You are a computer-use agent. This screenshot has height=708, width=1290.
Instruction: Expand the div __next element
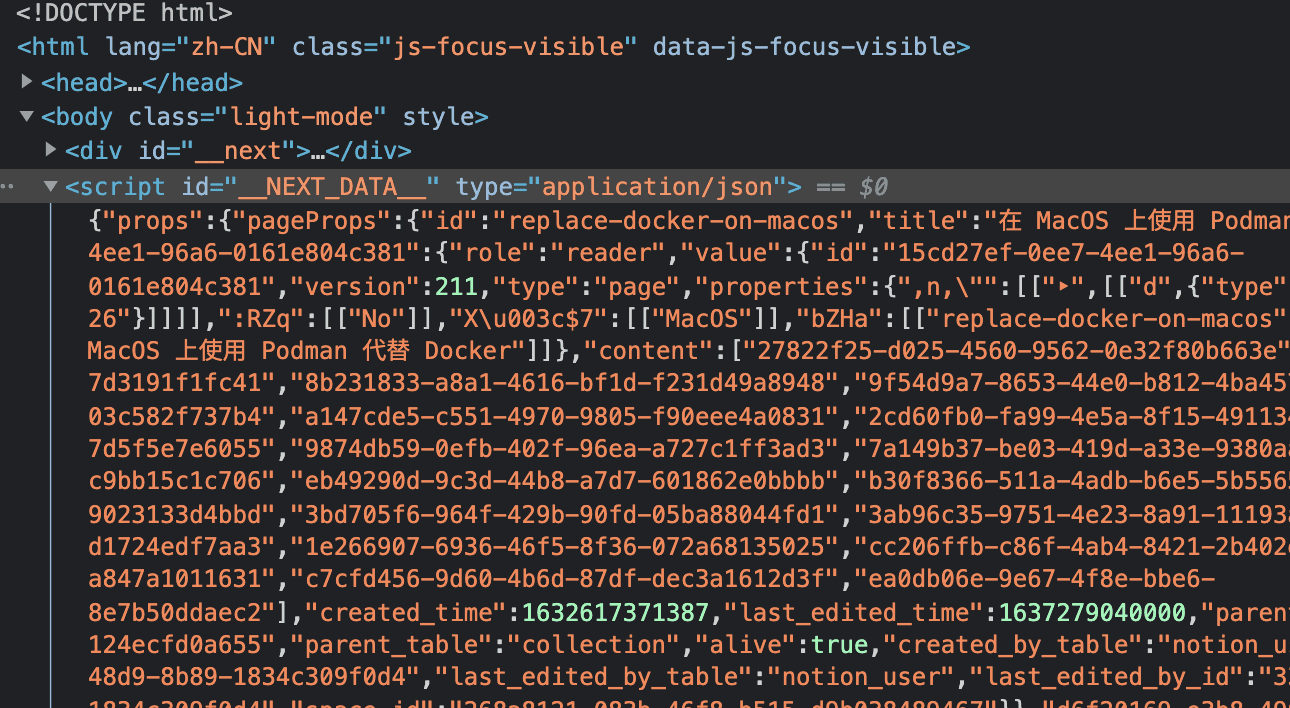51,150
